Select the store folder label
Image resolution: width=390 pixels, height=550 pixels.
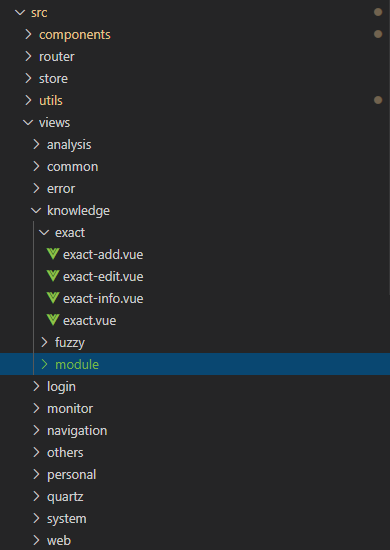53,78
